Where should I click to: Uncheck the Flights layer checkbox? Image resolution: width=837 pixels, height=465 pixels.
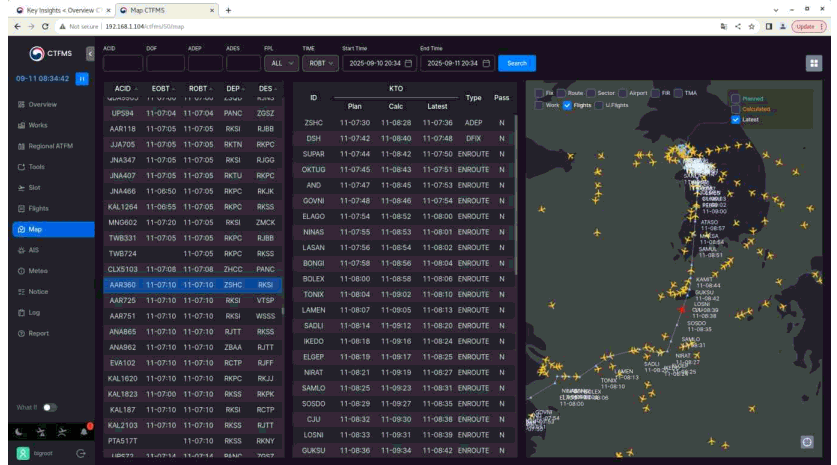[567, 106]
